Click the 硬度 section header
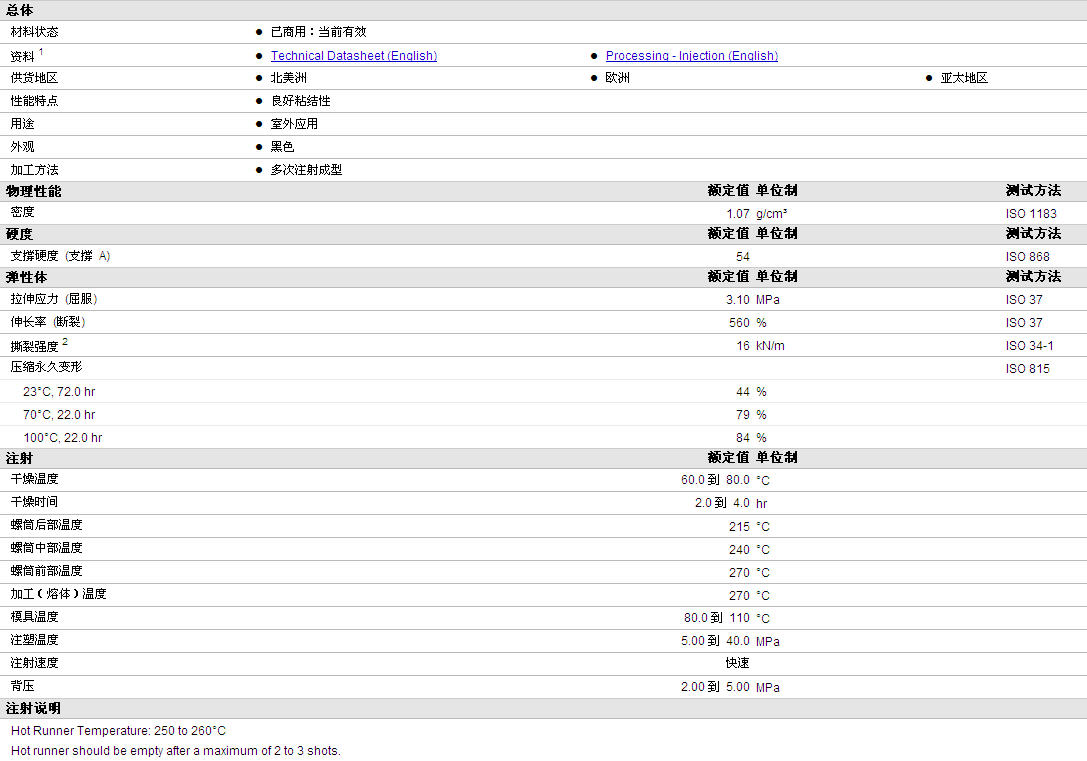The width and height of the screenshot is (1087, 761). (19, 234)
